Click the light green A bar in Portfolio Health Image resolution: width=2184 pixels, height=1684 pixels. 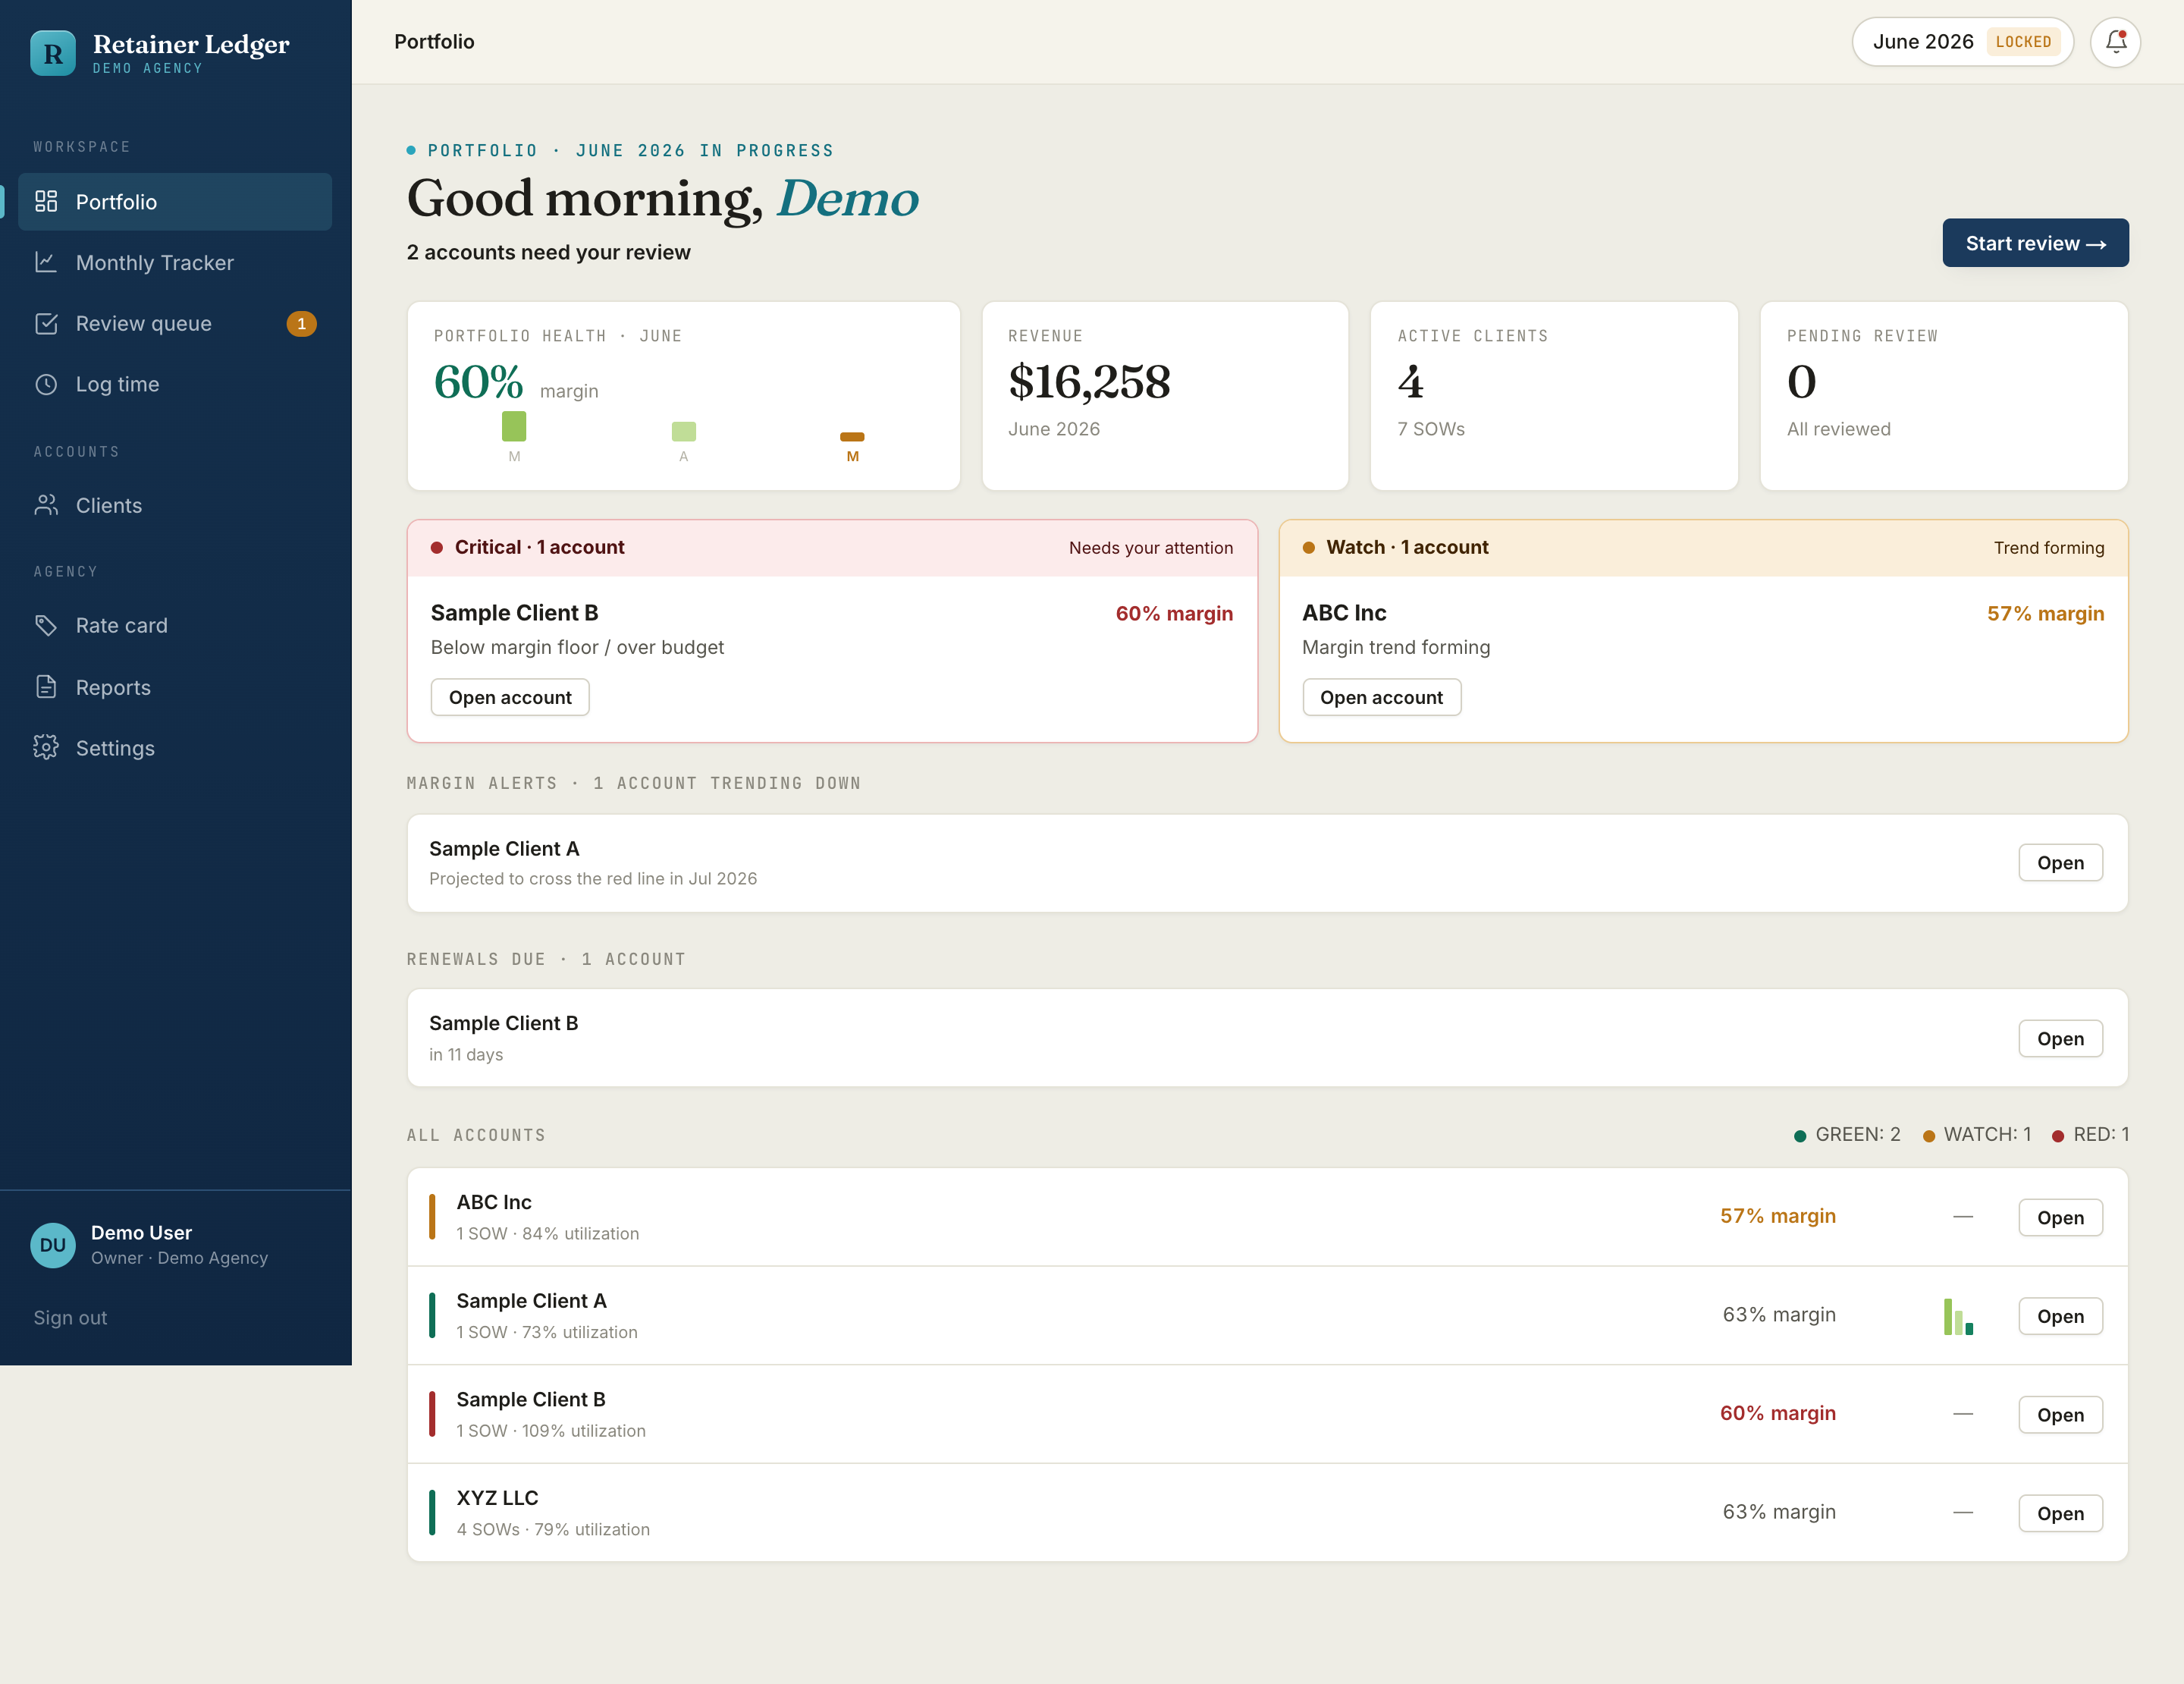click(x=683, y=431)
